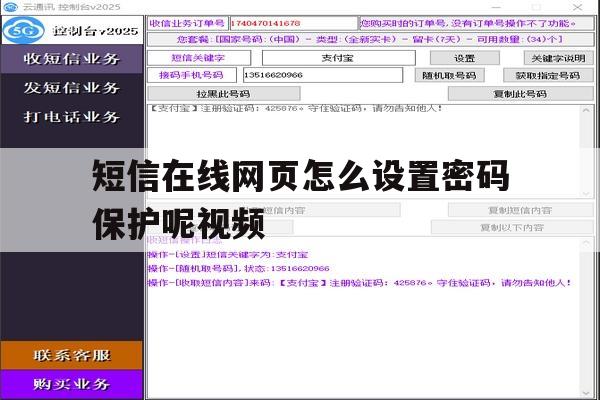Click log line 操作-[随机取号码] 状态

point(238,268)
